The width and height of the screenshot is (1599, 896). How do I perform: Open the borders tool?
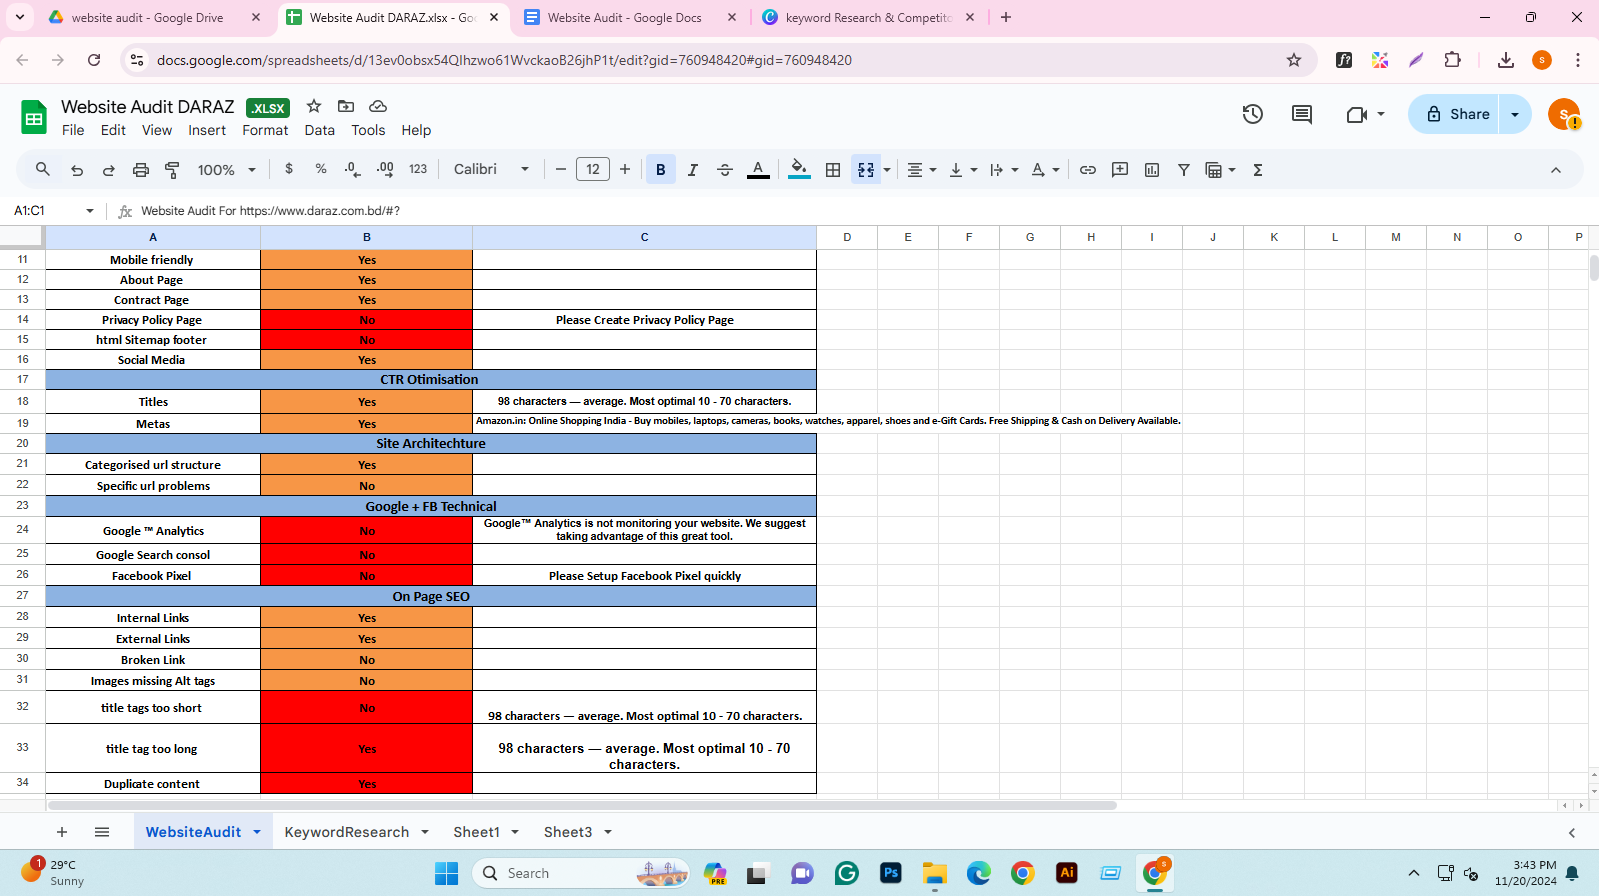[x=832, y=170]
